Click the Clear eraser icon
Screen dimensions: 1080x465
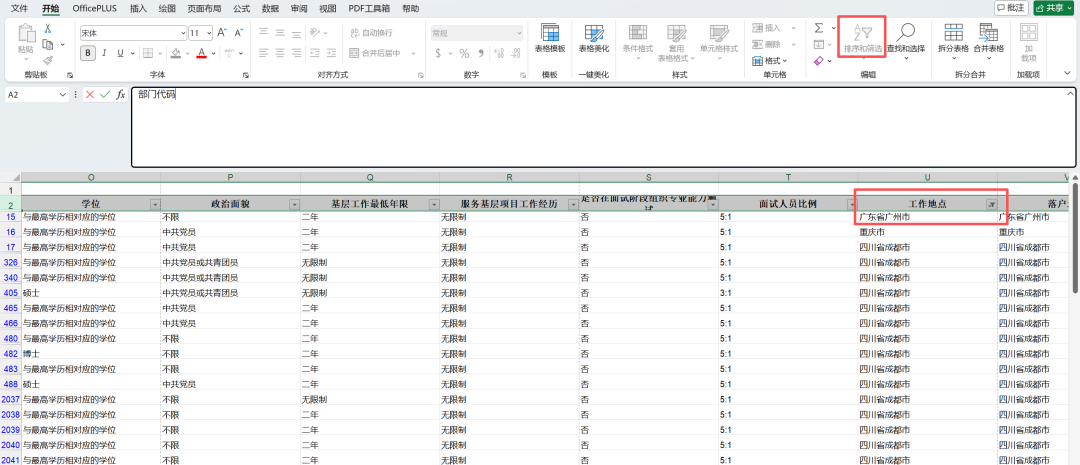(x=818, y=61)
